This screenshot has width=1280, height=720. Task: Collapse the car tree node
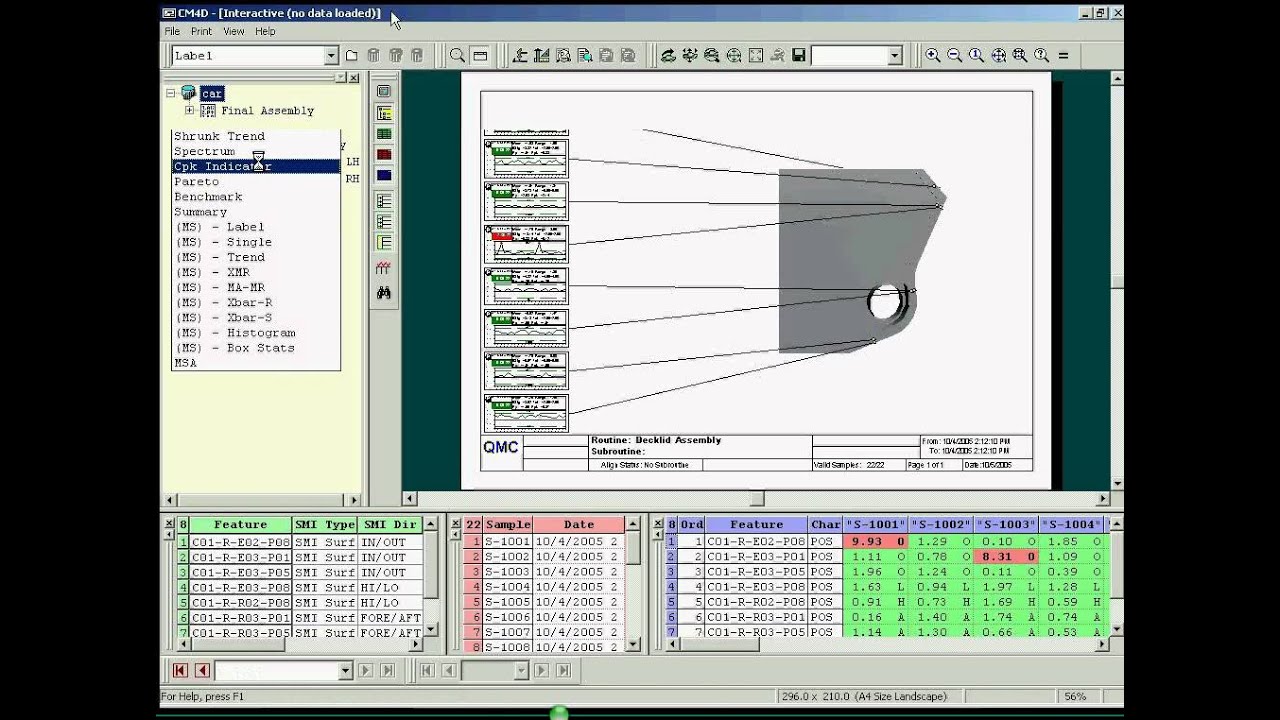coord(171,93)
